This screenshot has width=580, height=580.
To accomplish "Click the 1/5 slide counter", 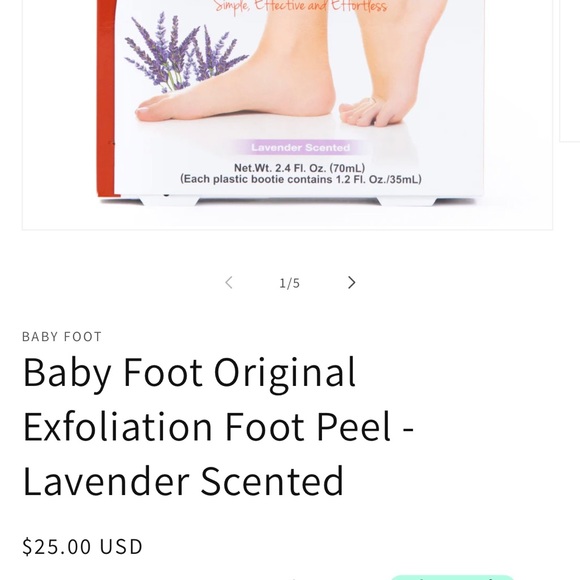I will pyautogui.click(x=290, y=283).
